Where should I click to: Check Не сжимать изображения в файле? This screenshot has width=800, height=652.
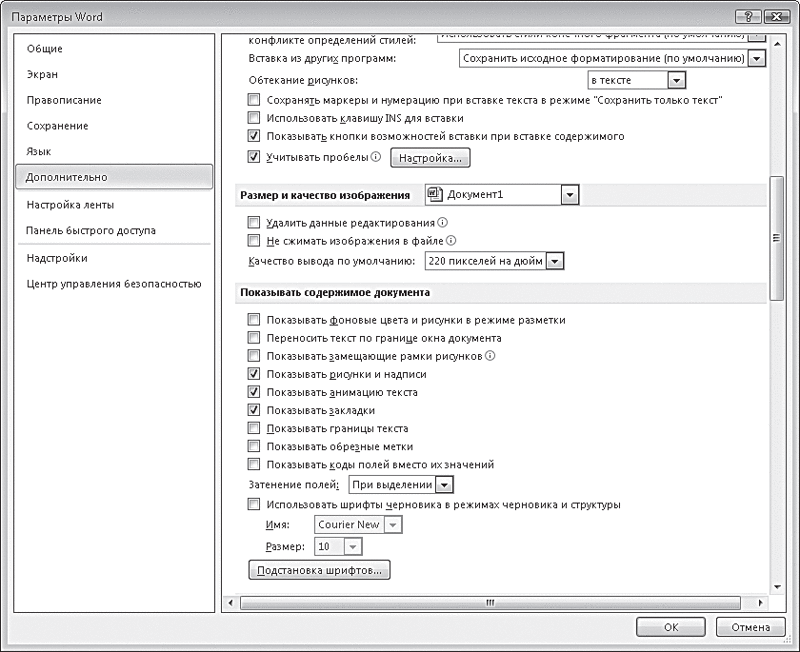coord(254,240)
